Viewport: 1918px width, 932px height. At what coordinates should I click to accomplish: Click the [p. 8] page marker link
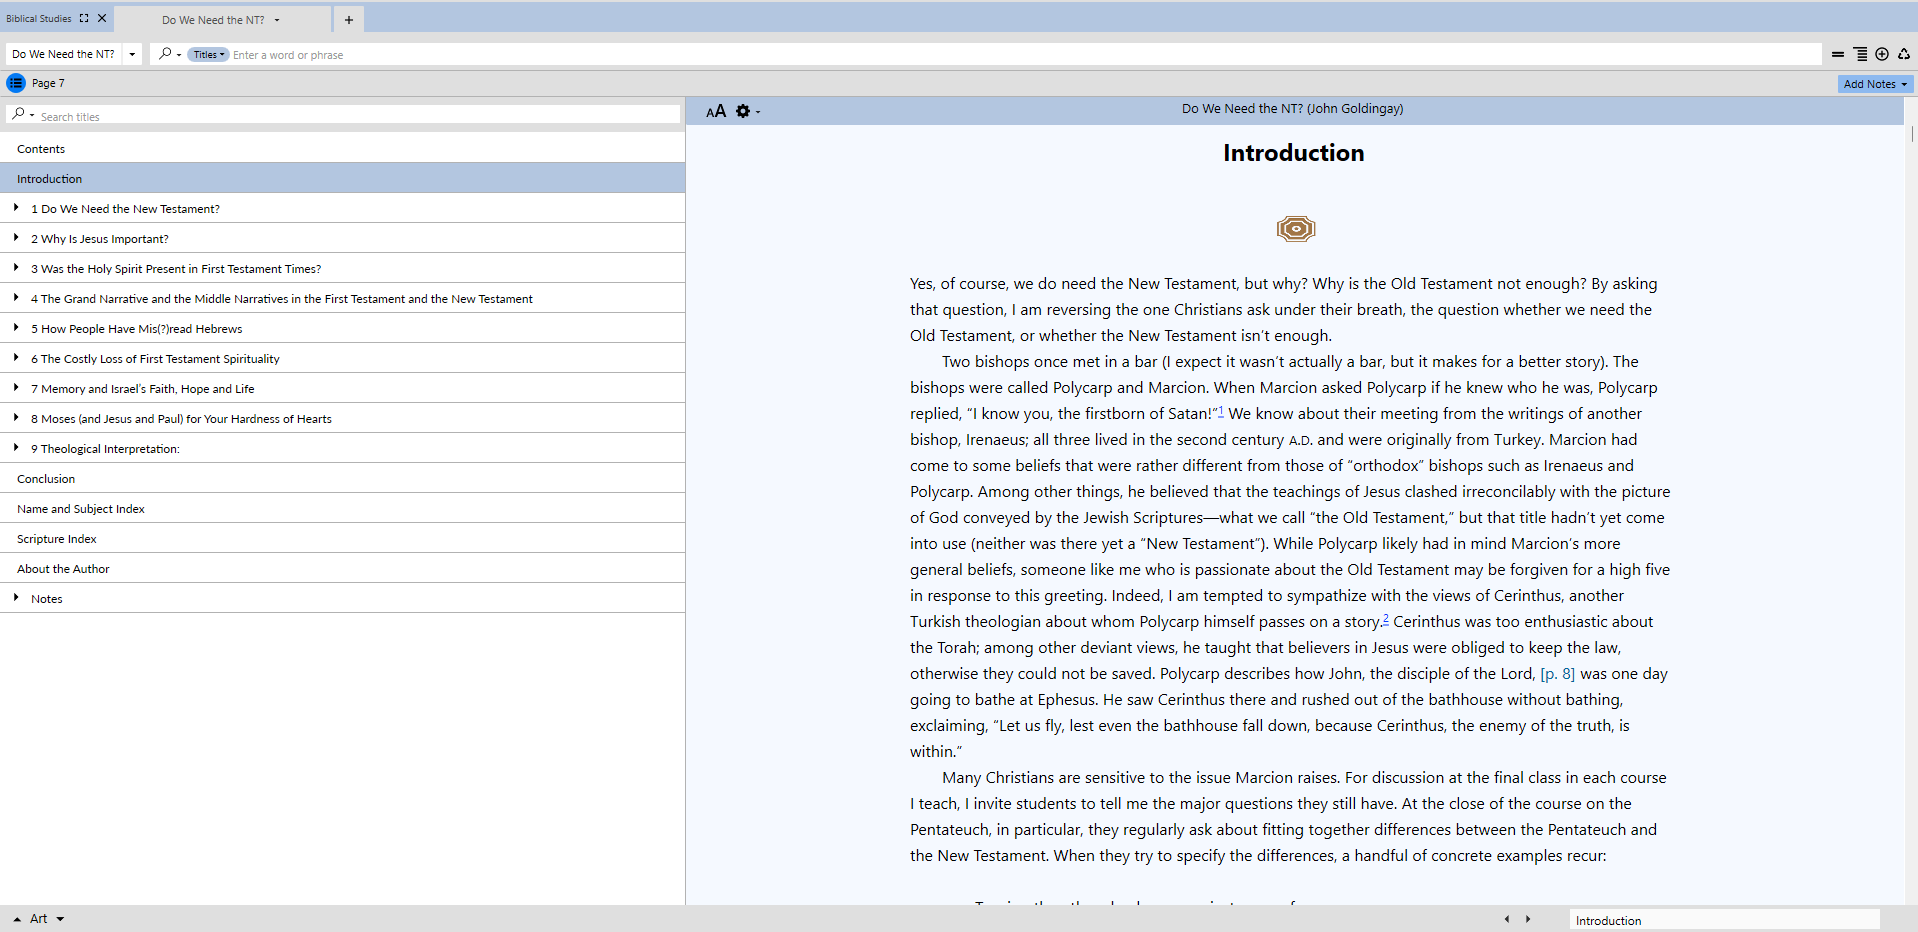coord(1558,674)
